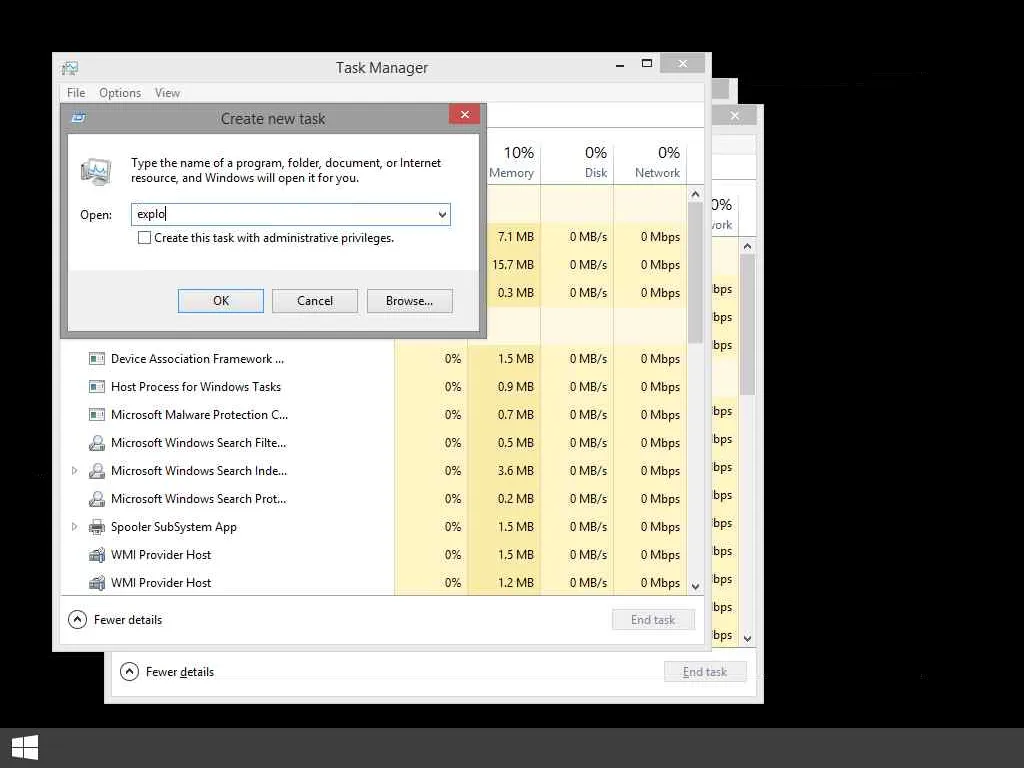Click the Spooler SubSystem App printer icon
Screen dimensions: 1024x768
(x=97, y=527)
